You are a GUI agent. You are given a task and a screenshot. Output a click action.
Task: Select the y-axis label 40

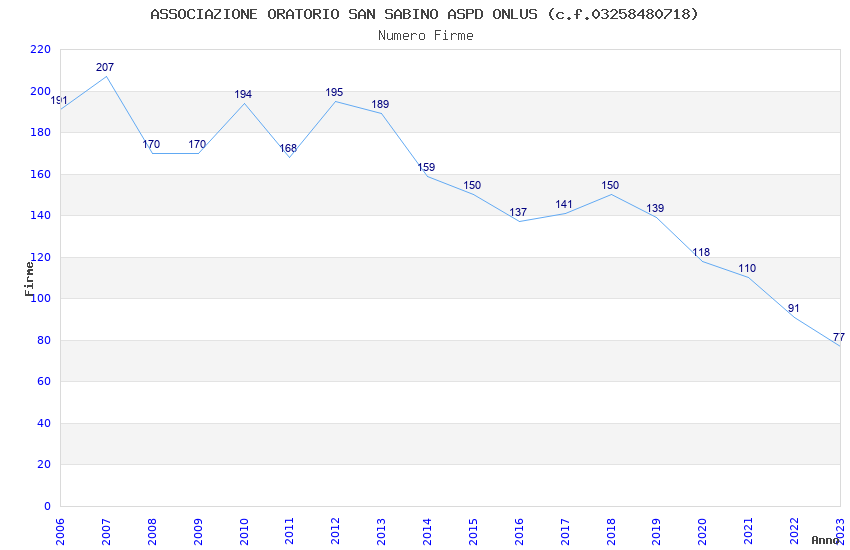[44, 423]
